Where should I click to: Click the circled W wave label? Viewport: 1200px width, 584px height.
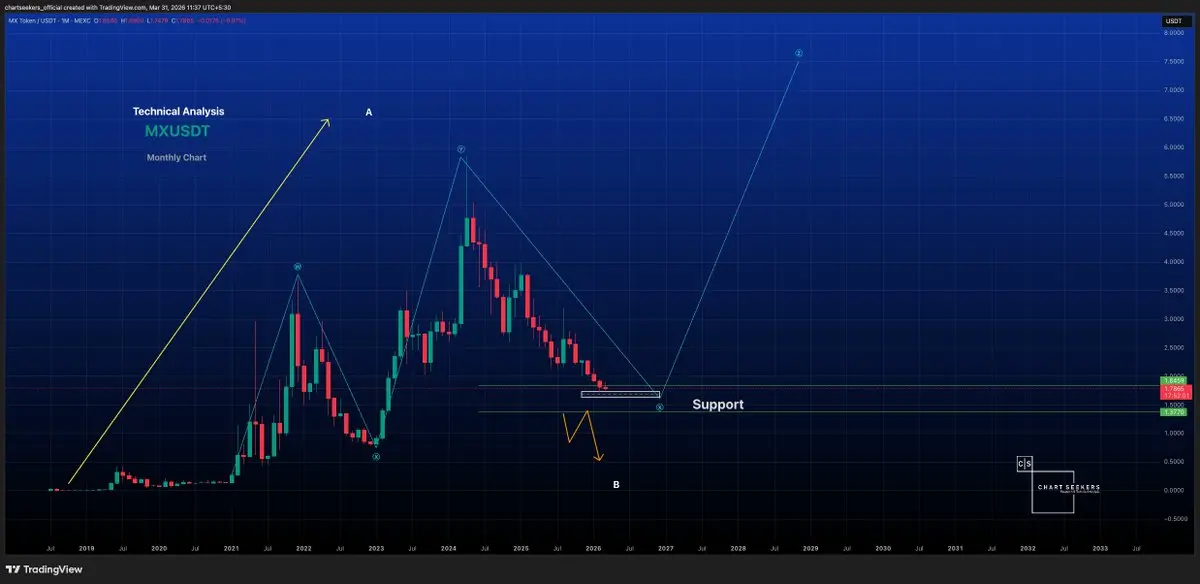point(298,267)
